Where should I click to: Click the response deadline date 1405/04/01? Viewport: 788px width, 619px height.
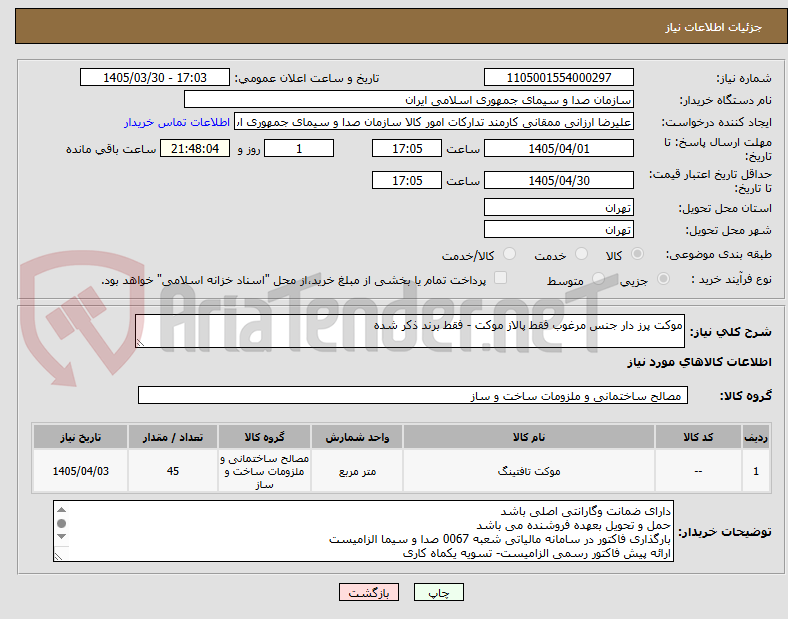pos(558,149)
